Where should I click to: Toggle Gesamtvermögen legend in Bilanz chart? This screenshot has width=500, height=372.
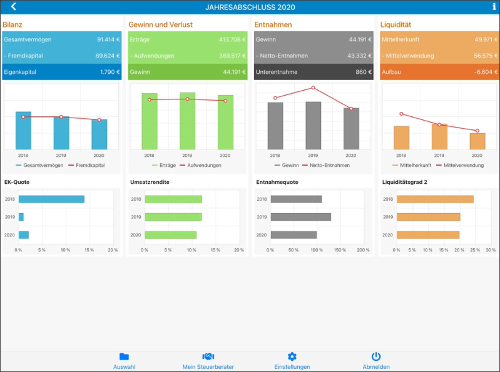point(39,165)
